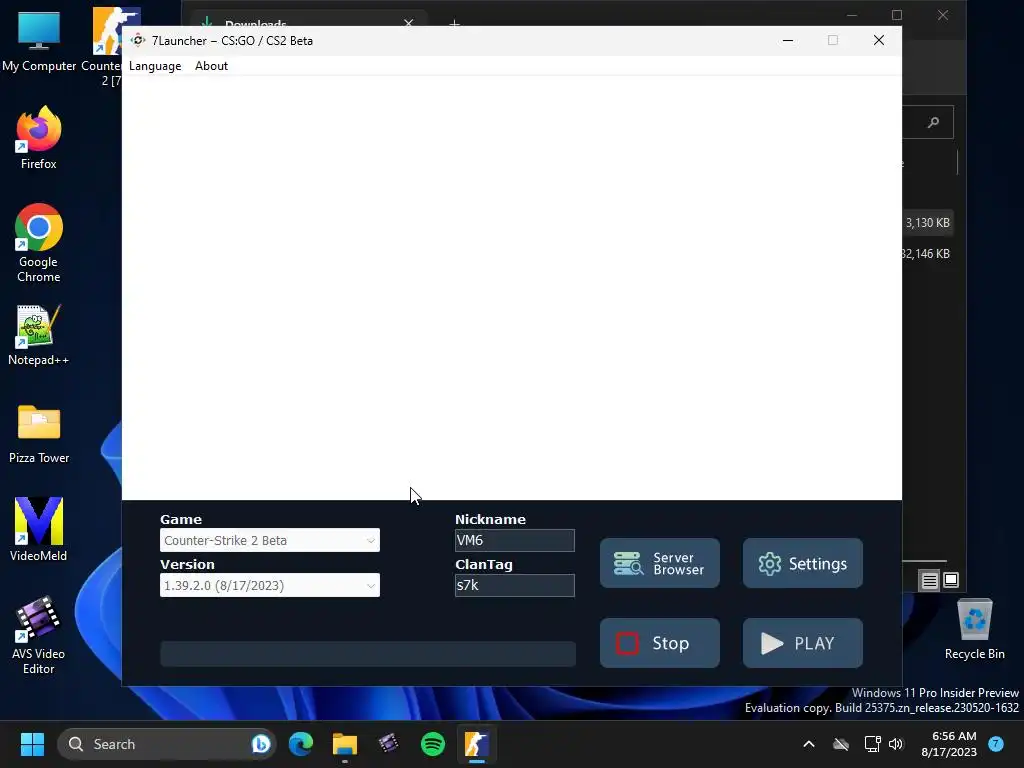
Task: Open the clock showing 6:56 AM
Action: [x=949, y=744]
